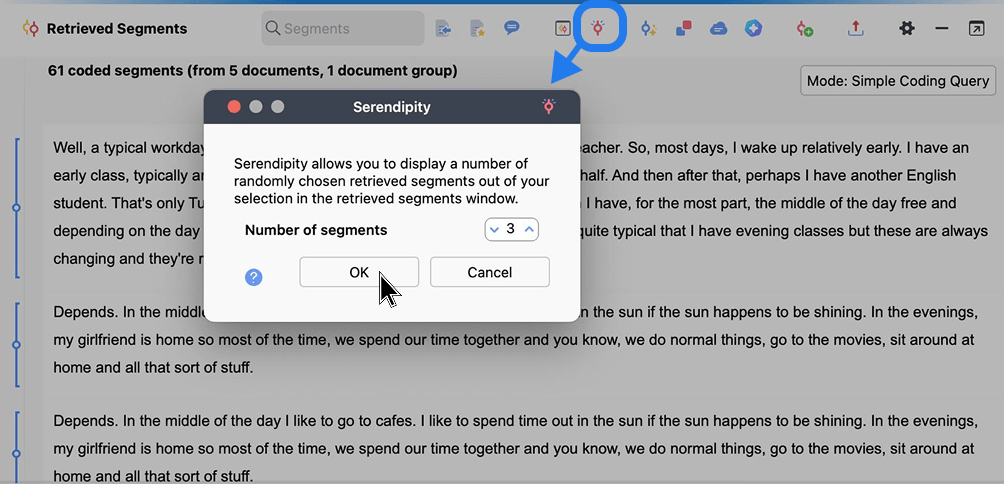Cancel the Serendipity dialog
This screenshot has height=484, width=1004.
click(490, 272)
